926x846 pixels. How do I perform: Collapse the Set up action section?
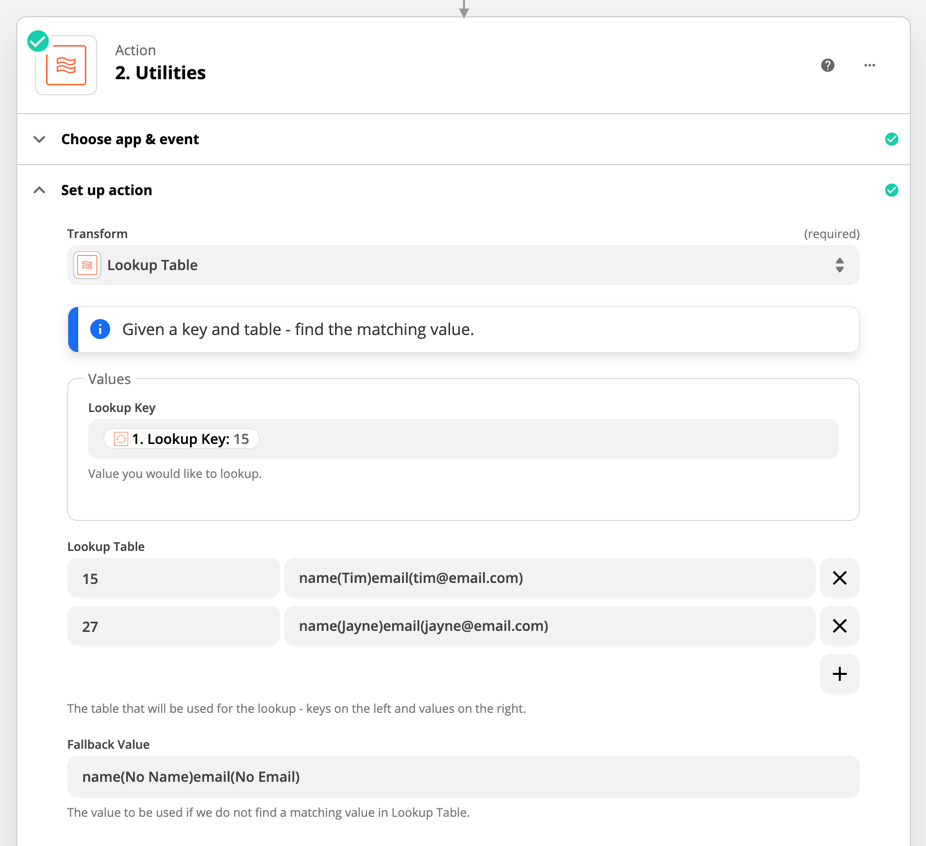(39, 190)
